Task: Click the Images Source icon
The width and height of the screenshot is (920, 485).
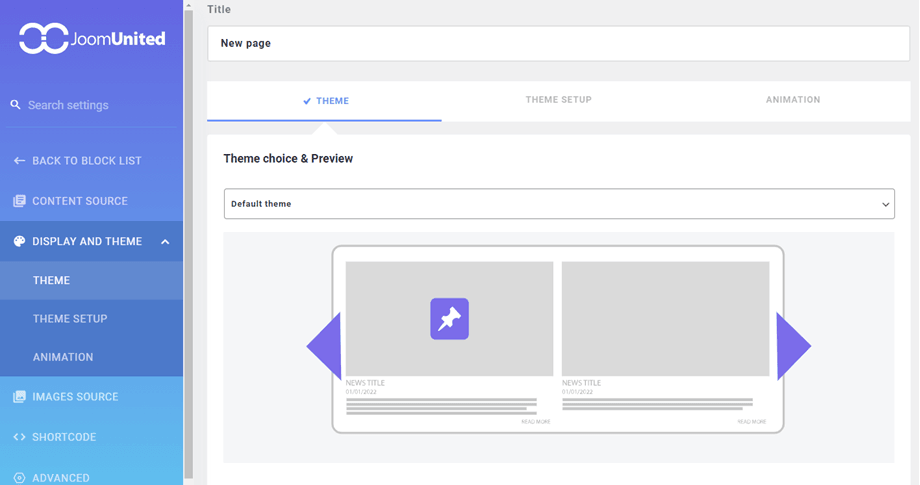Action: pos(19,397)
